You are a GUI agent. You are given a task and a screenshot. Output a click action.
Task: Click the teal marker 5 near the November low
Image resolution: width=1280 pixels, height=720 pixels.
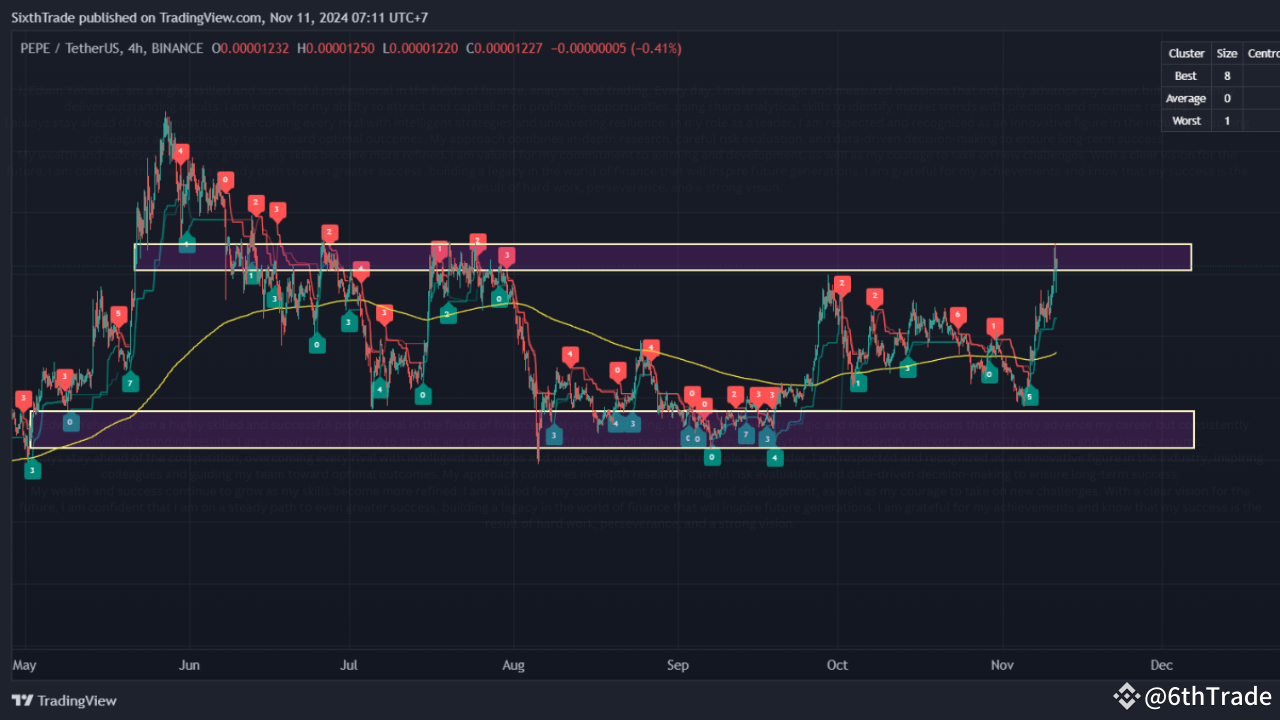1030,396
